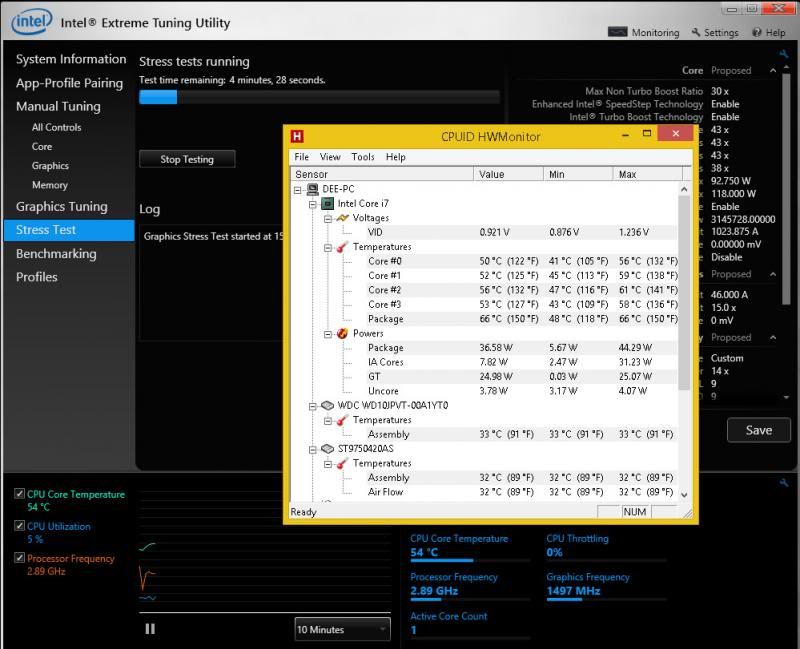Pause the monitoring graph

pos(150,629)
